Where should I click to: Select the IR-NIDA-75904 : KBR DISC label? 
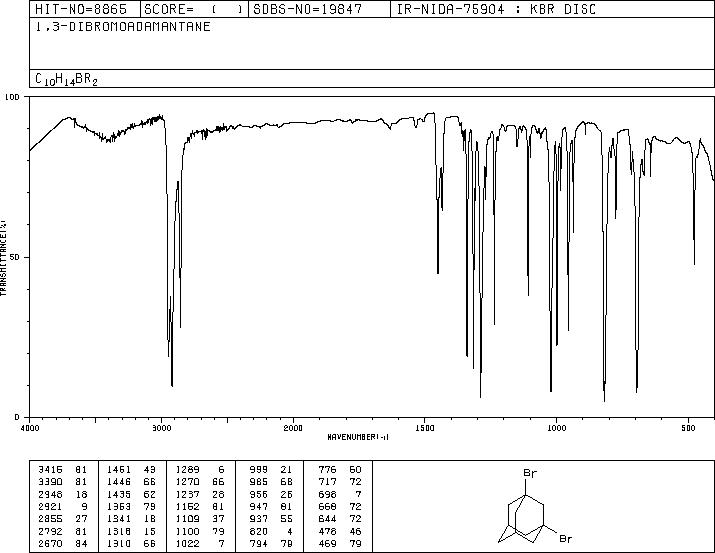(x=496, y=9)
